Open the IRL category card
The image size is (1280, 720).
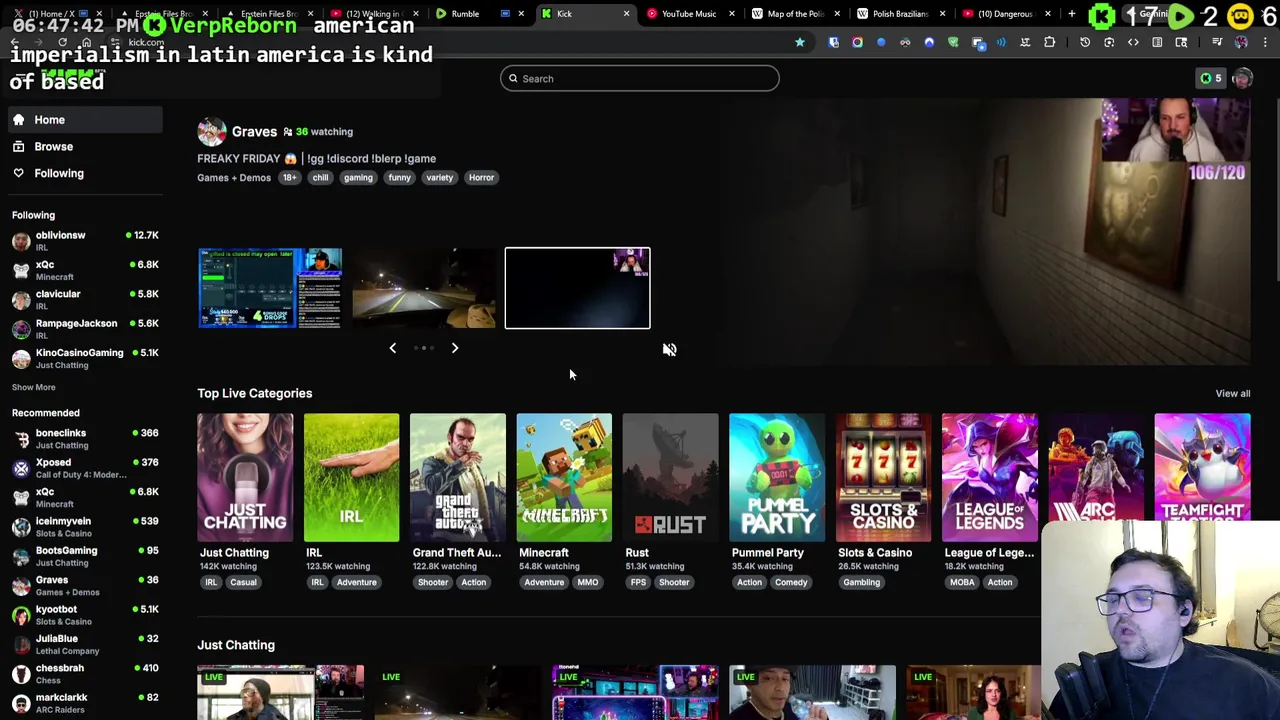click(351, 477)
